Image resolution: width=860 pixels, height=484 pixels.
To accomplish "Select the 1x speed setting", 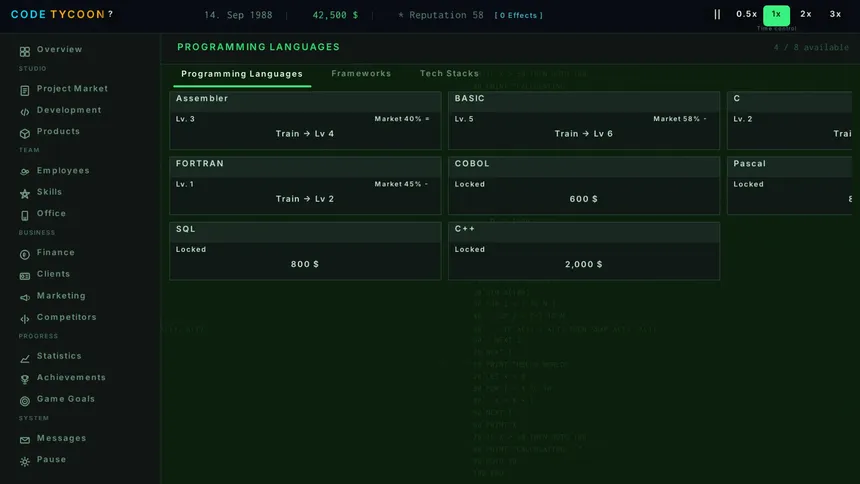I will [x=776, y=15].
